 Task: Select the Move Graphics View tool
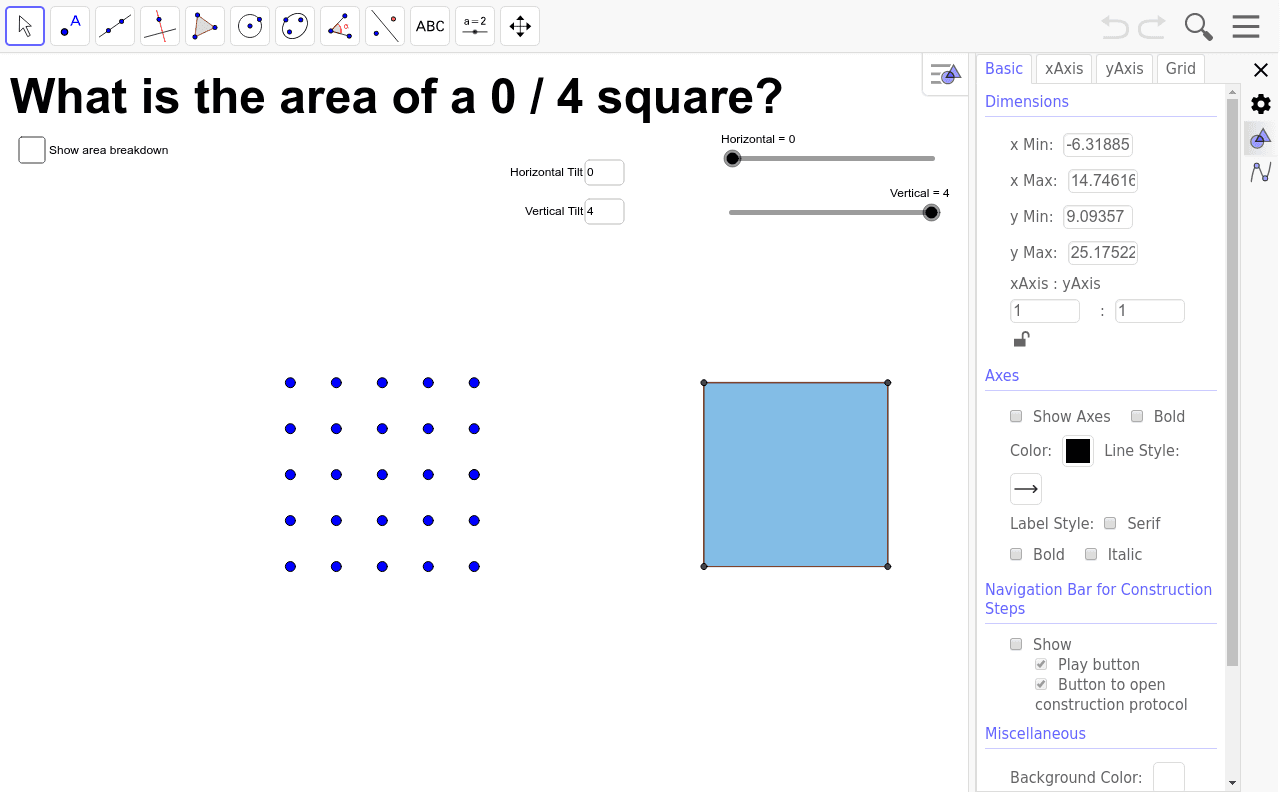pos(520,26)
